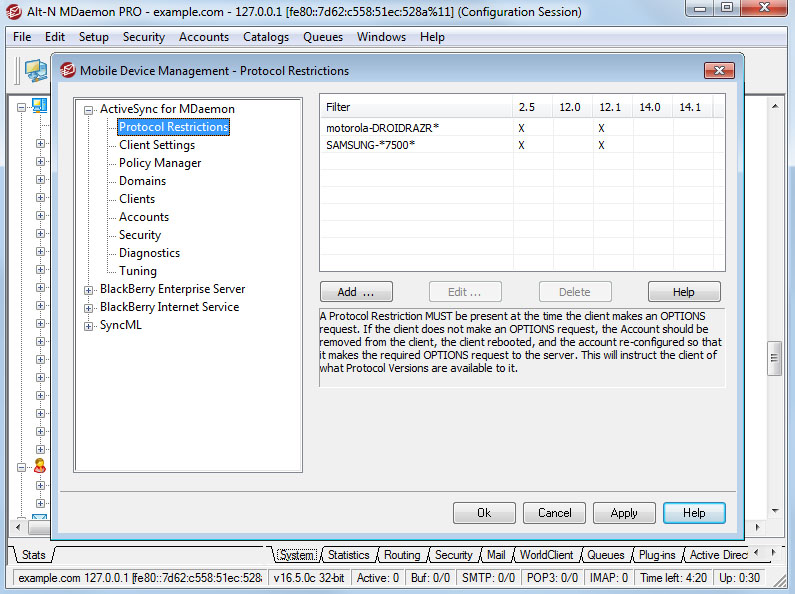Select Security tree item in dialog

140,235
